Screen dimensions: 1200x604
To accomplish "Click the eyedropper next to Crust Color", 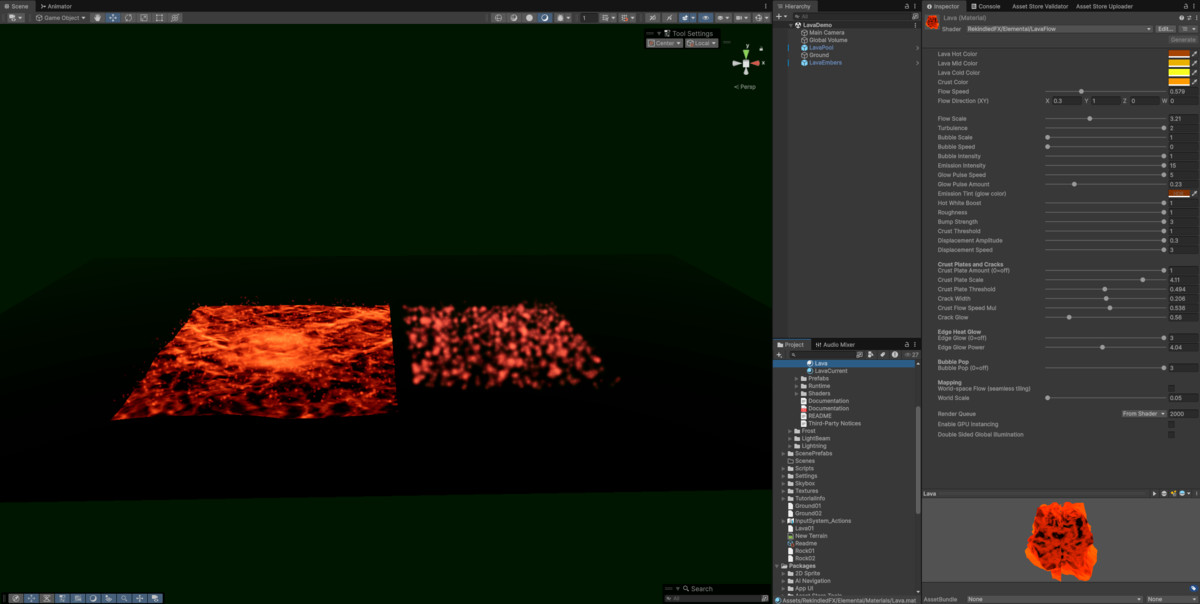I will tap(1194, 82).
